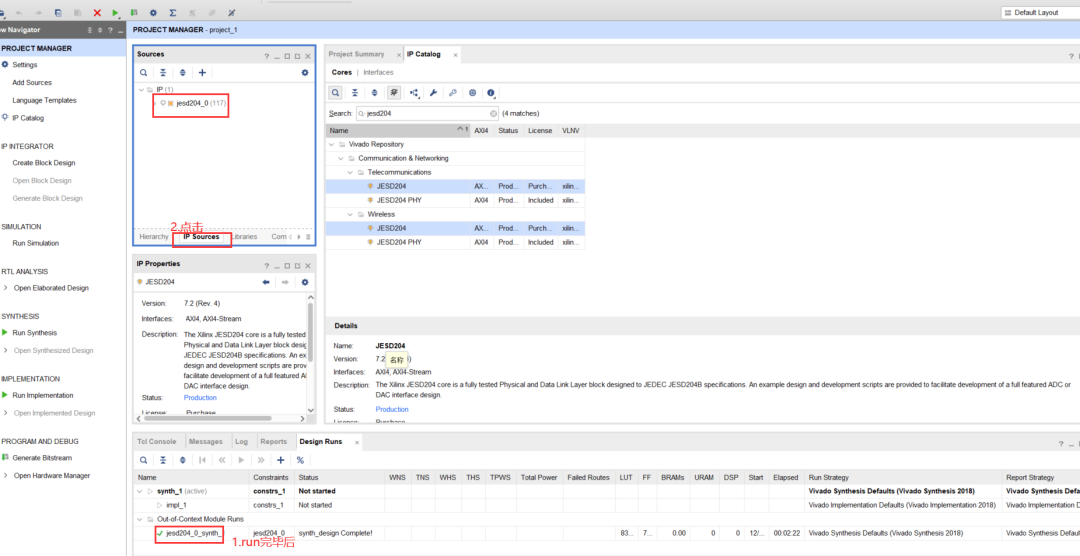Image resolution: width=1080 pixels, height=556 pixels.
Task: Toggle search icon in IP Catalog toolbar
Action: coord(335,92)
